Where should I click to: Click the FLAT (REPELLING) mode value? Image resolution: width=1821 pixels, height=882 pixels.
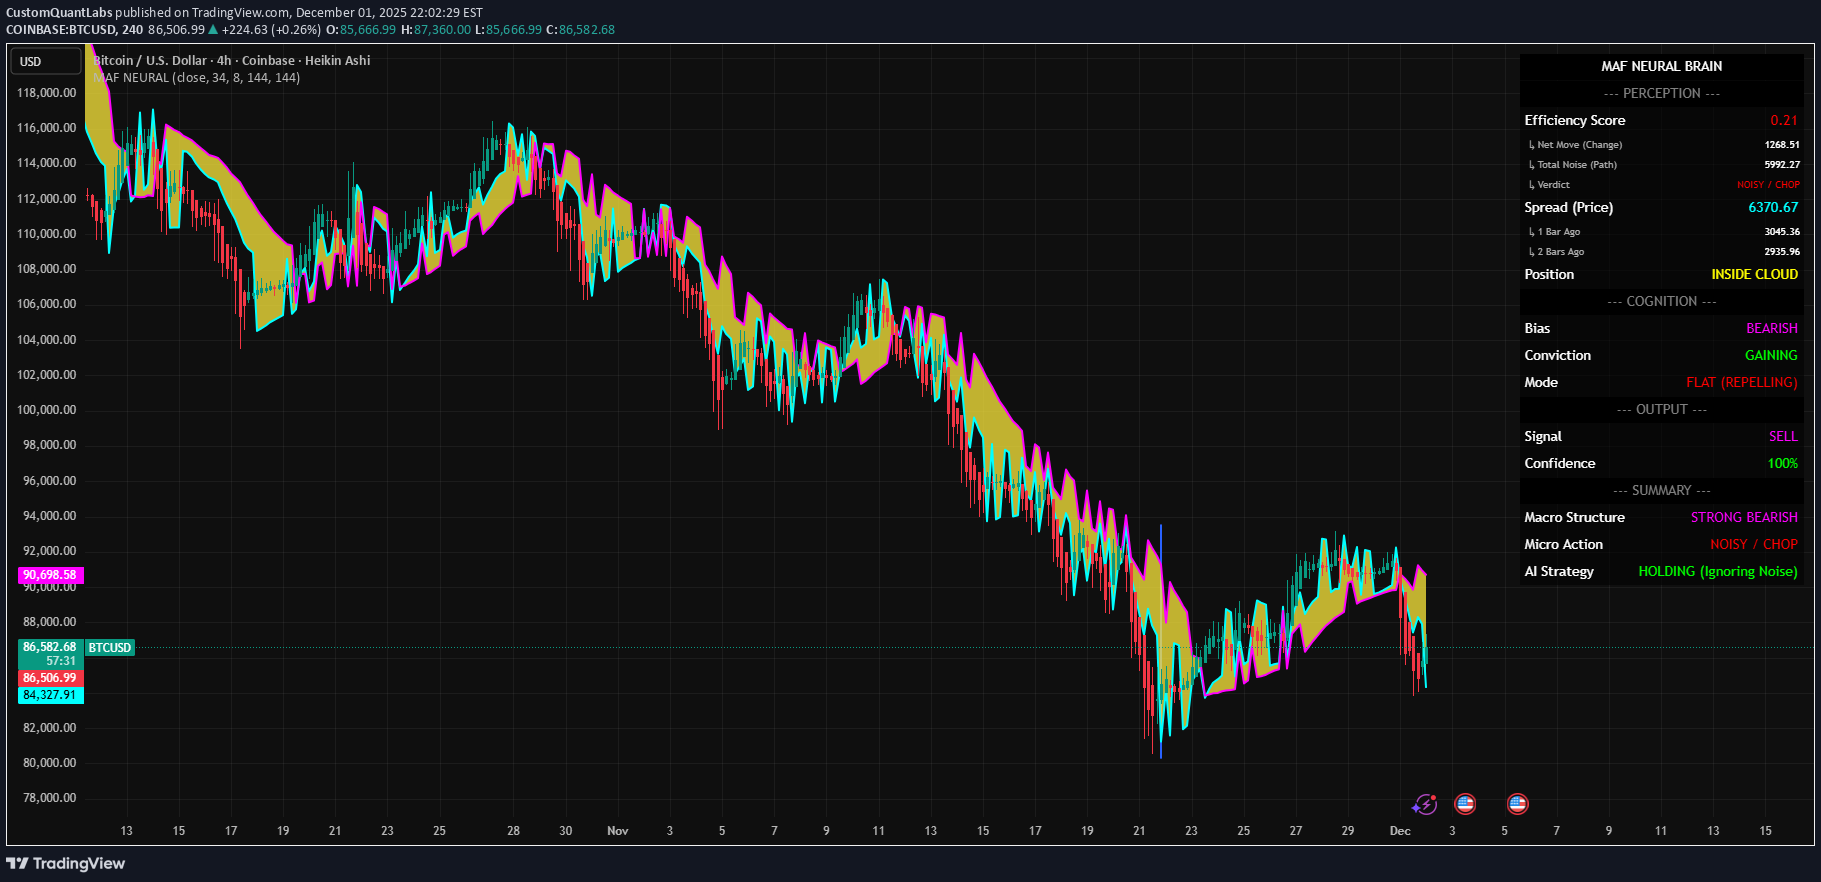[1741, 382]
